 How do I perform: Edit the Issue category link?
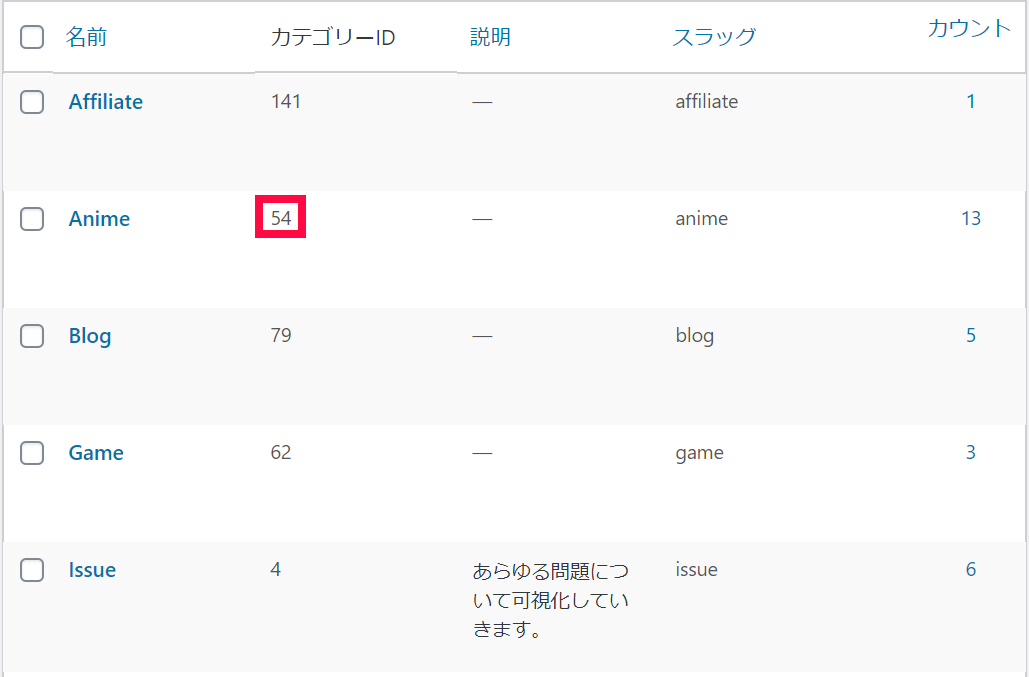click(x=92, y=570)
